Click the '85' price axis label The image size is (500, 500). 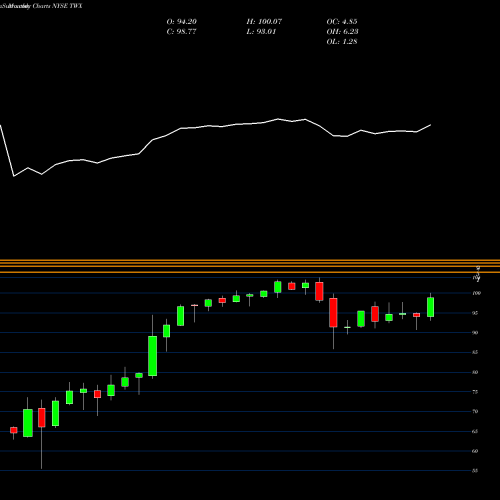(475, 352)
